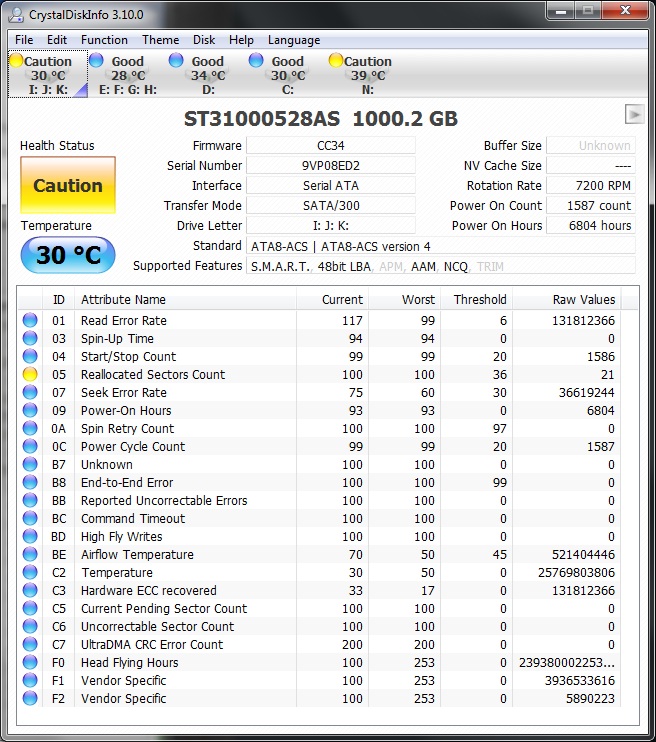The width and height of the screenshot is (656, 742).
Task: Select the Head Flying Hours attribute name
Action: tap(130, 662)
